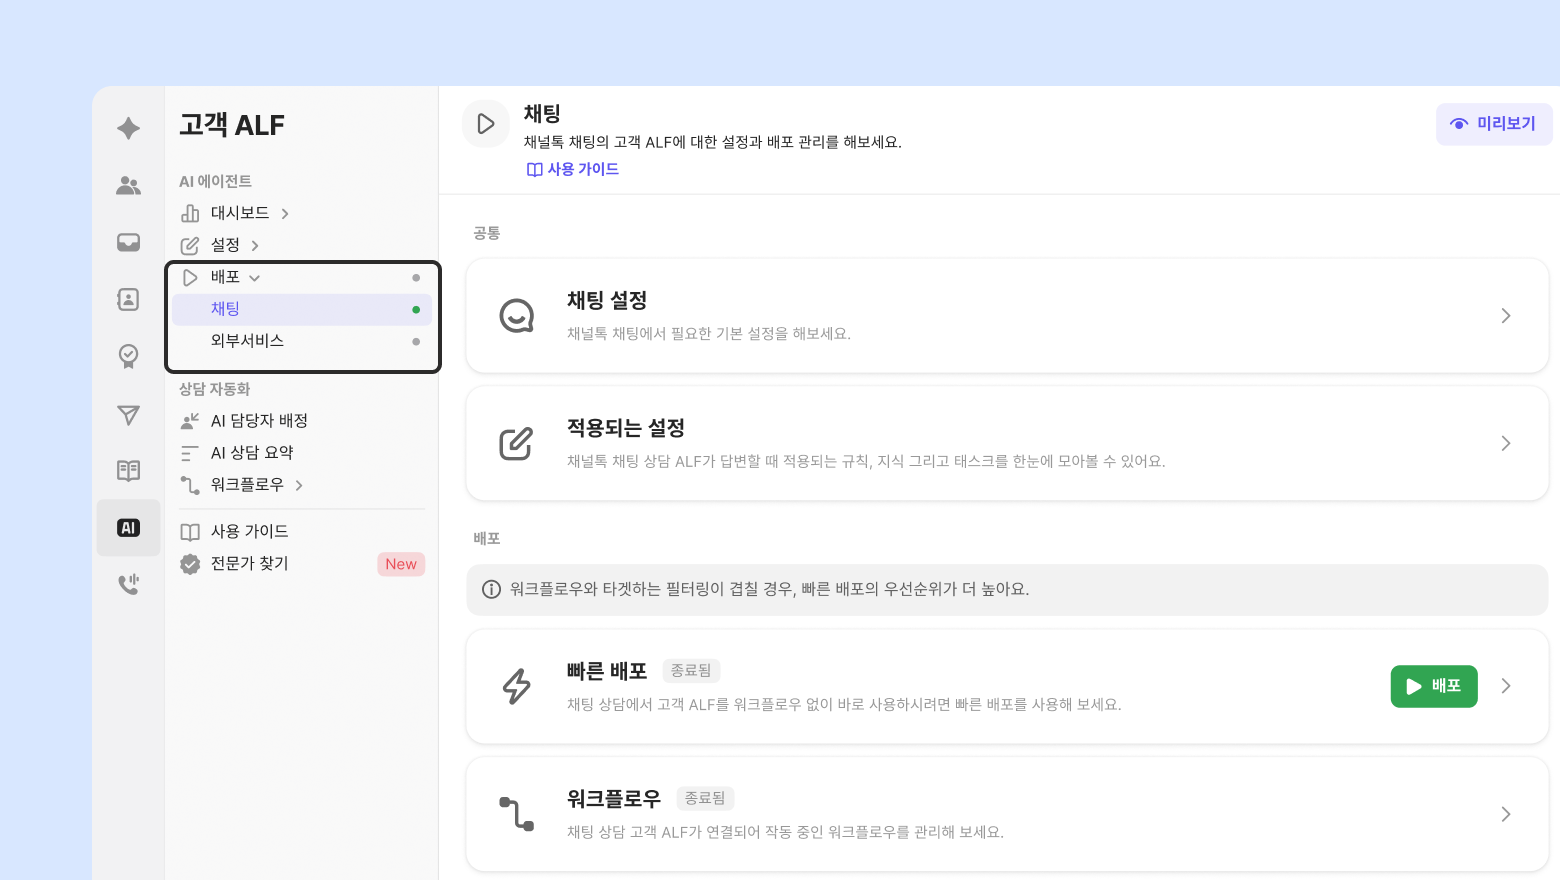Viewport: 1560px width, 880px height.
Task: Open the 사용 가이드 link under the header
Action: click(x=573, y=169)
